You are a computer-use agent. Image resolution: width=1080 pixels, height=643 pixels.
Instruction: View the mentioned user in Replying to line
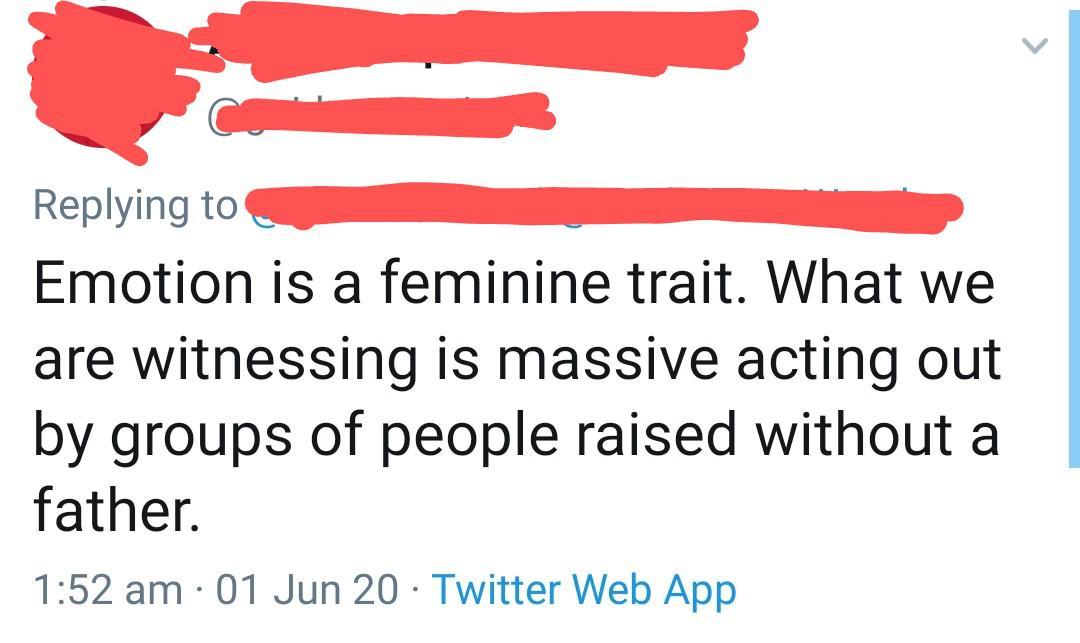coord(600,207)
